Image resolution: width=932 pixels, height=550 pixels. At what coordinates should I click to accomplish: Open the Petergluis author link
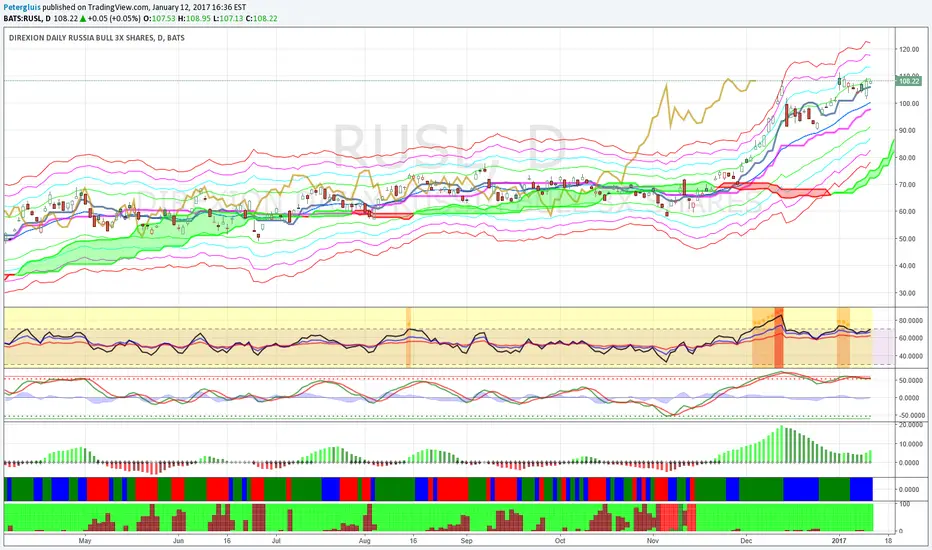[x=22, y=7]
